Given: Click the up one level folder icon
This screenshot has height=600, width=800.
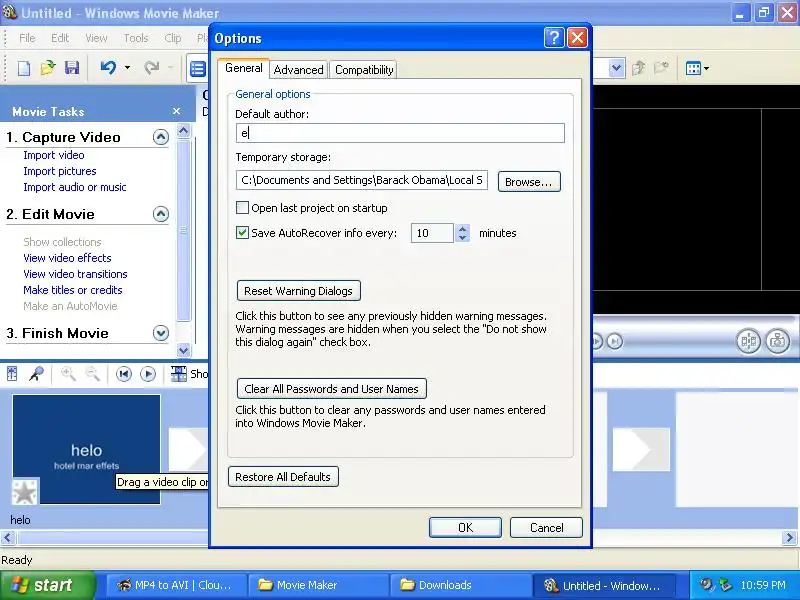Looking at the screenshot, I should [638, 68].
